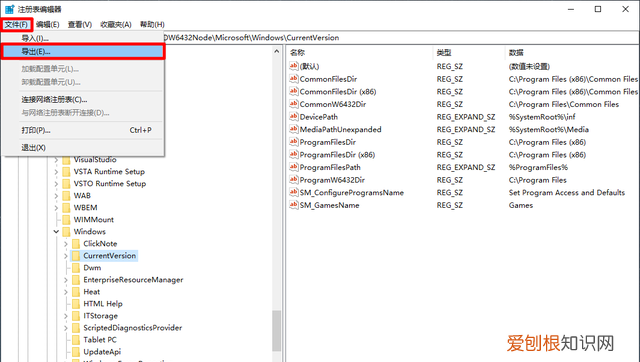640x362 pixels.
Task: Open the 编辑(E) menu
Action: 47,24
